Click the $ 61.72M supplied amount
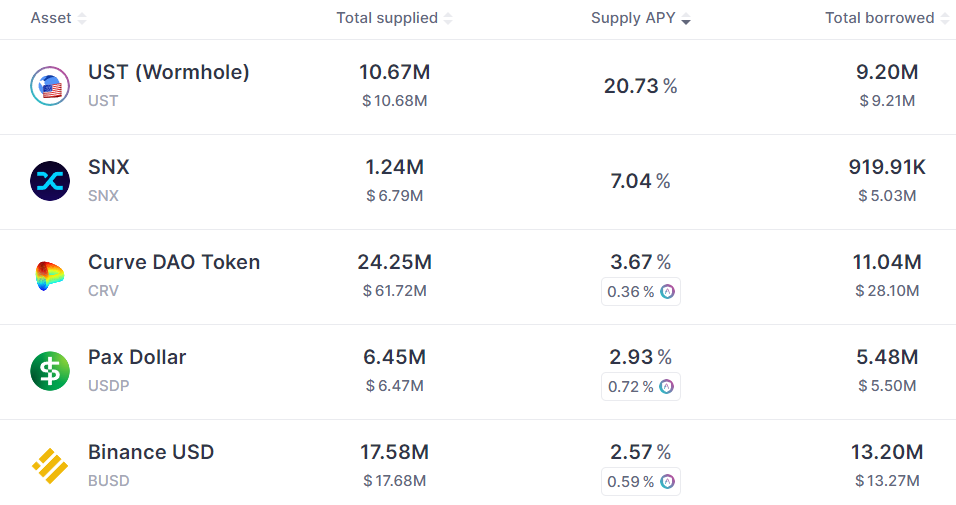This screenshot has height=505, width=956. pyautogui.click(x=394, y=291)
